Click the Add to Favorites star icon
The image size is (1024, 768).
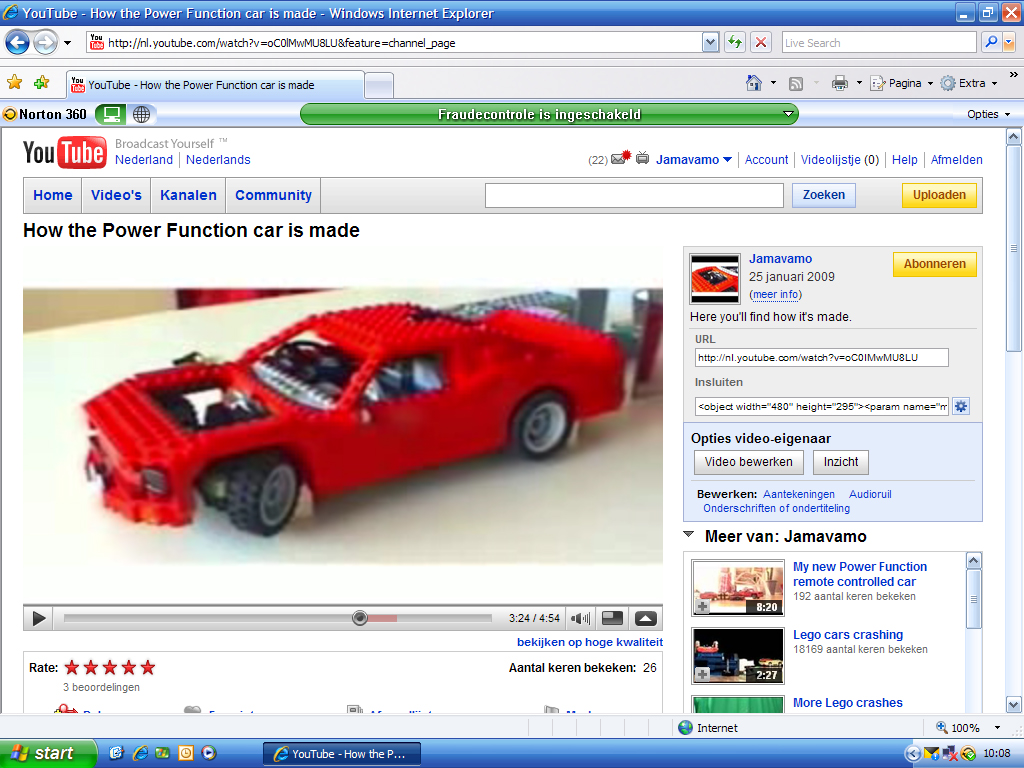click(41, 82)
